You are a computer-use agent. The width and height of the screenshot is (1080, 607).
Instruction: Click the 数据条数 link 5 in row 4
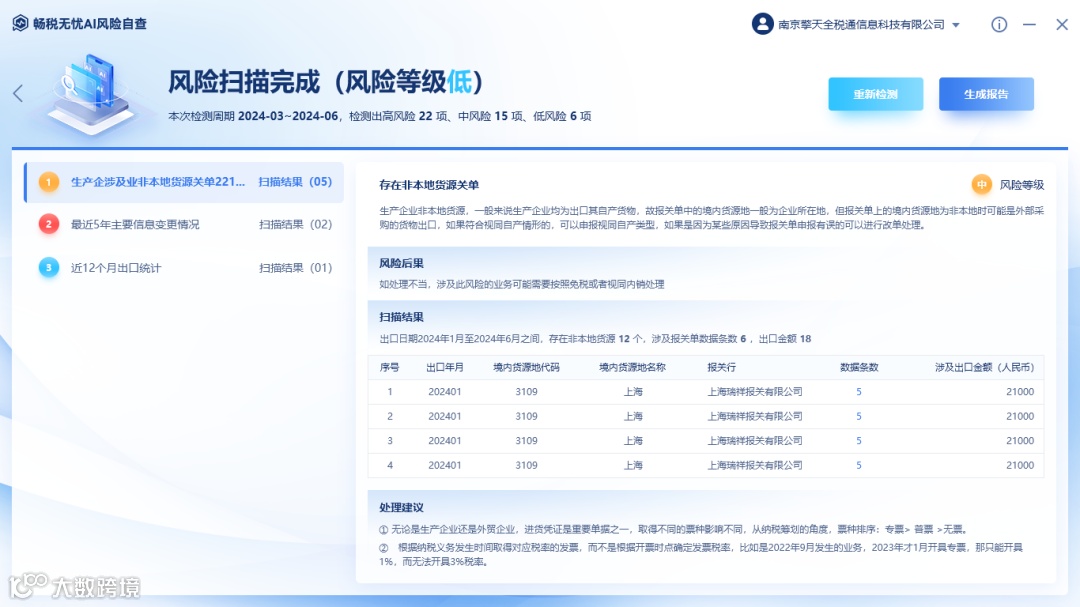(859, 465)
